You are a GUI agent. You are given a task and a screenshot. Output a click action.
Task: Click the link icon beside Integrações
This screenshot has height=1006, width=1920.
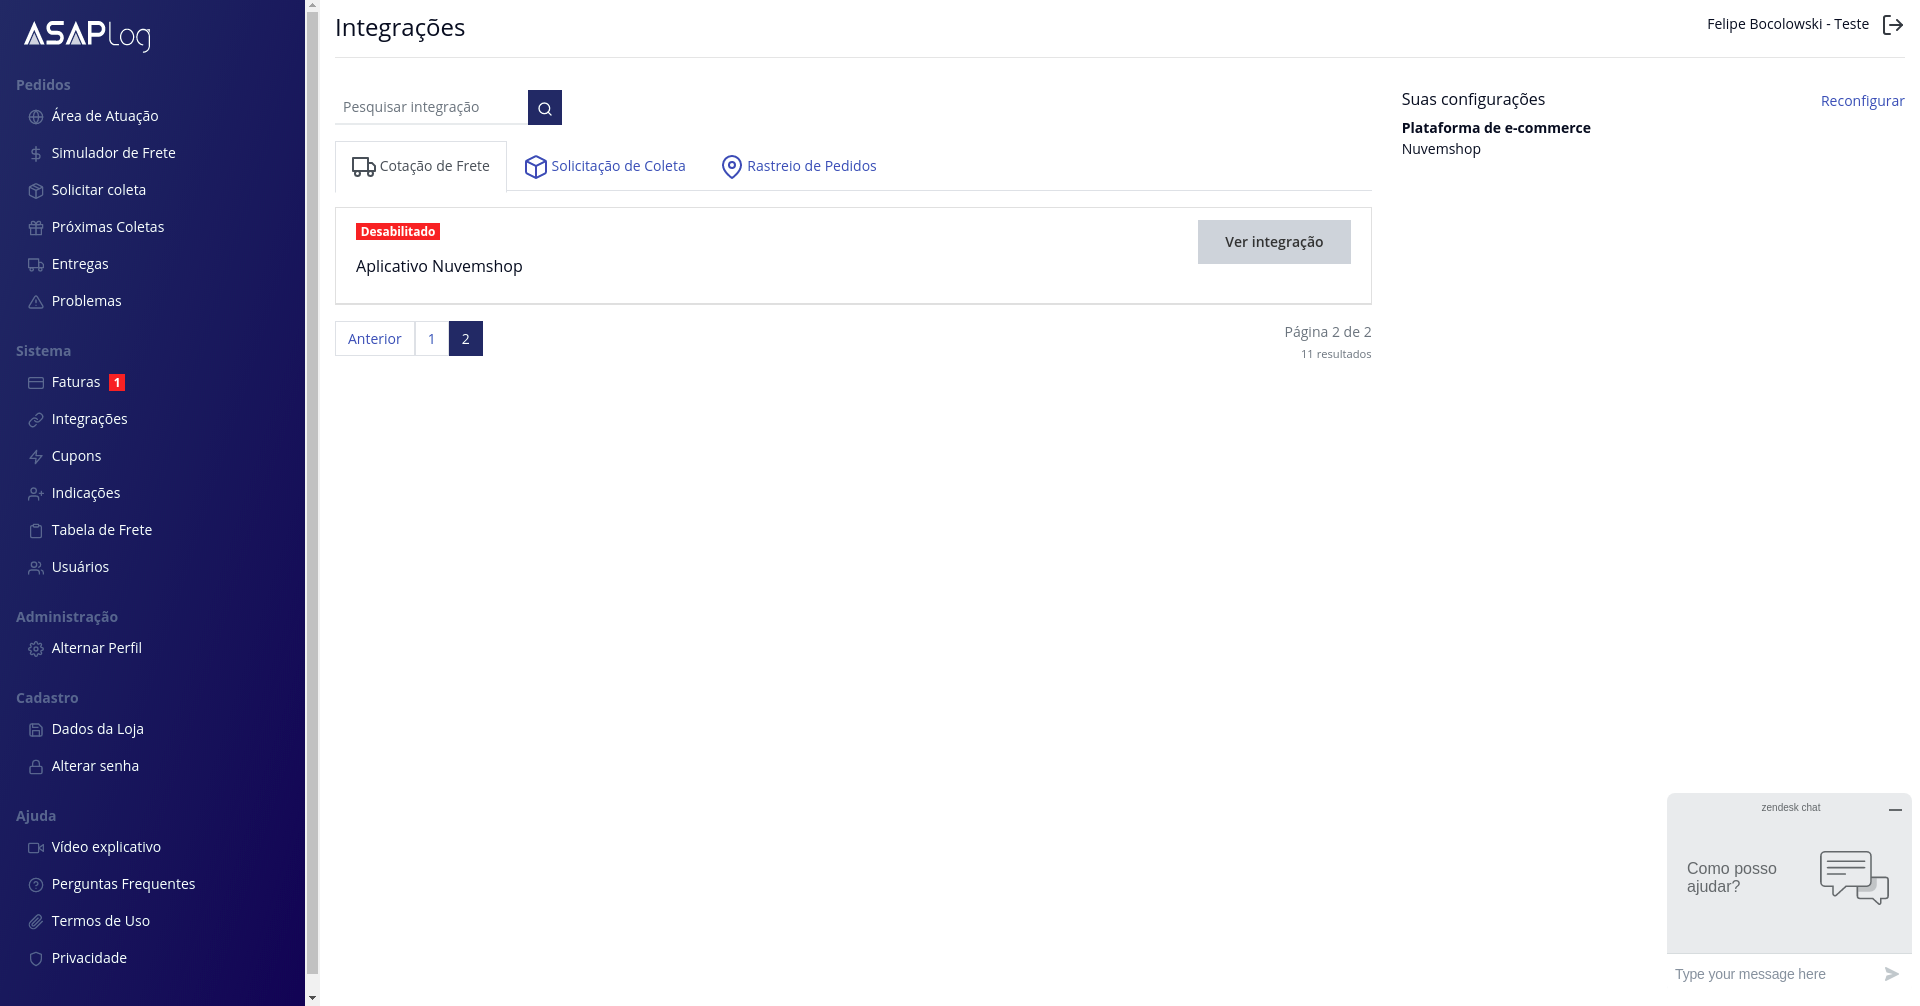coord(36,420)
